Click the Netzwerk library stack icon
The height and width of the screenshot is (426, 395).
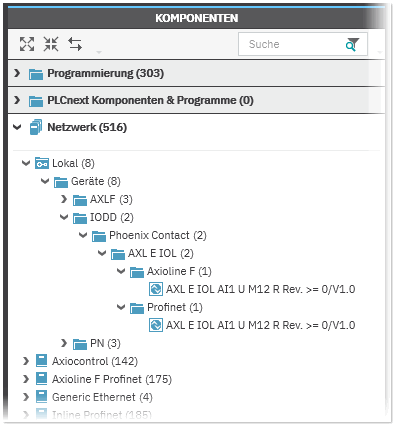(36, 127)
